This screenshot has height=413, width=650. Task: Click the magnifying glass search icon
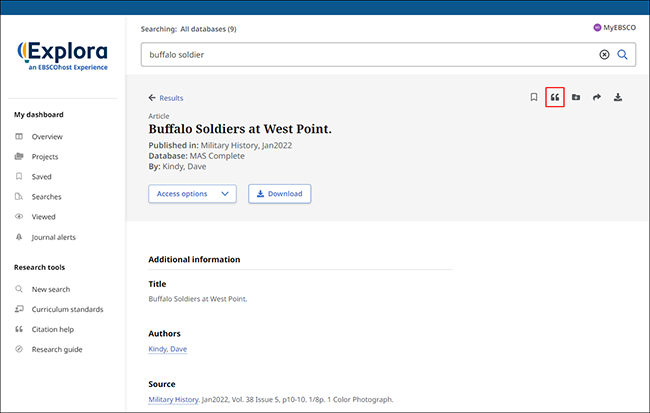tap(622, 54)
